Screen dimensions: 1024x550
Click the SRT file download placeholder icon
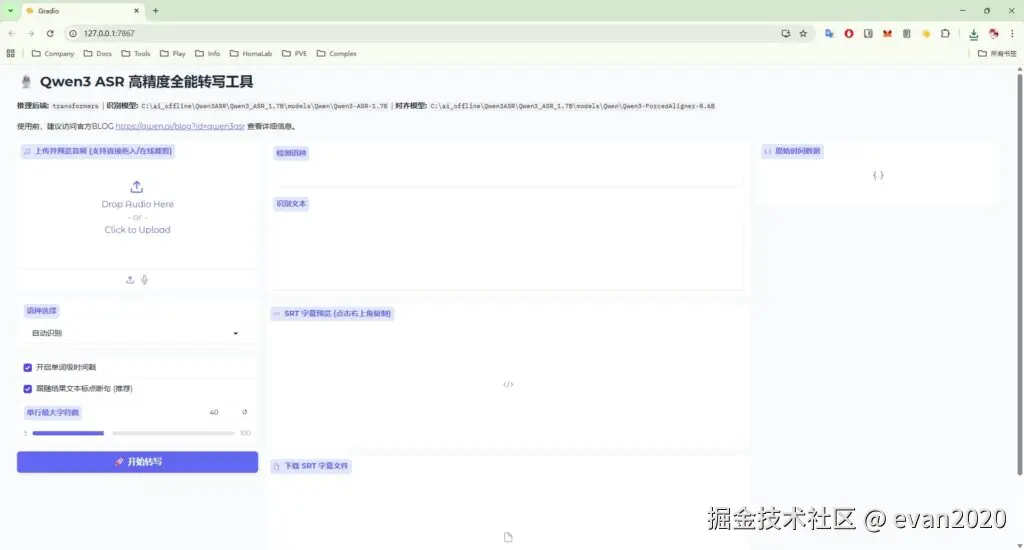pyautogui.click(x=508, y=537)
